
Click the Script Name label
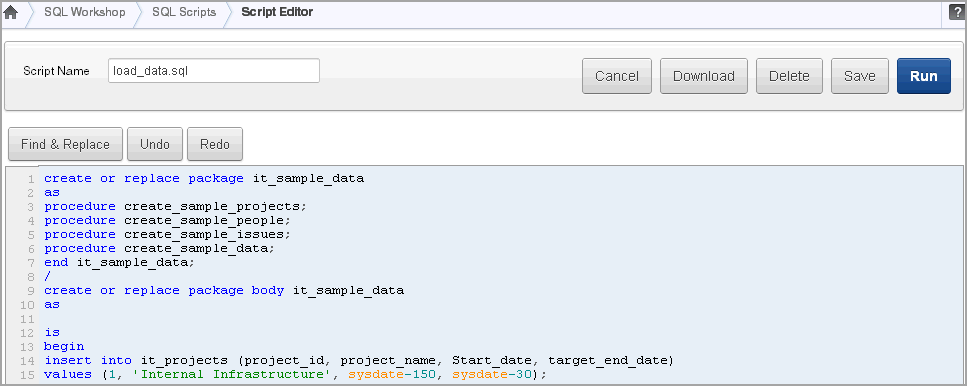click(x=56, y=71)
